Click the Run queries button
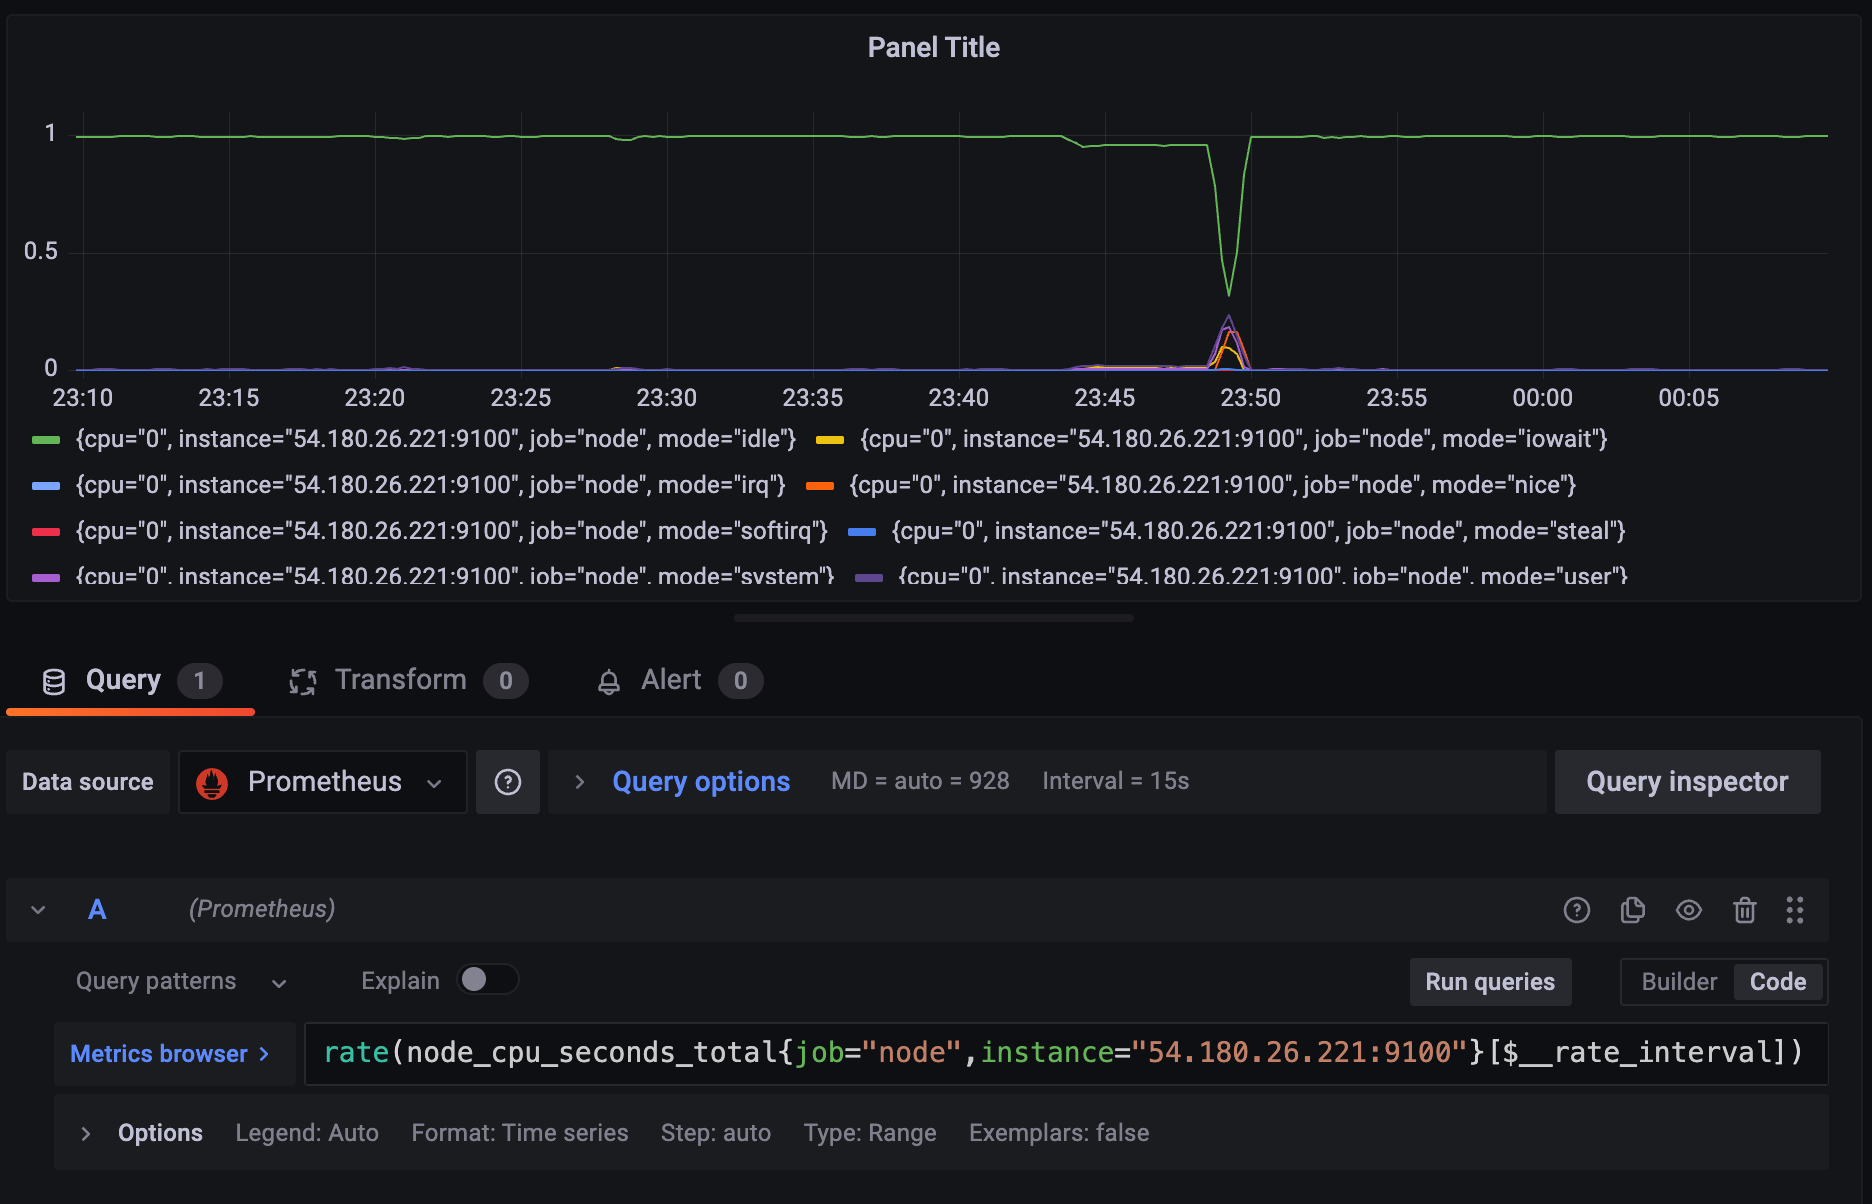This screenshot has width=1872, height=1204. click(x=1490, y=982)
